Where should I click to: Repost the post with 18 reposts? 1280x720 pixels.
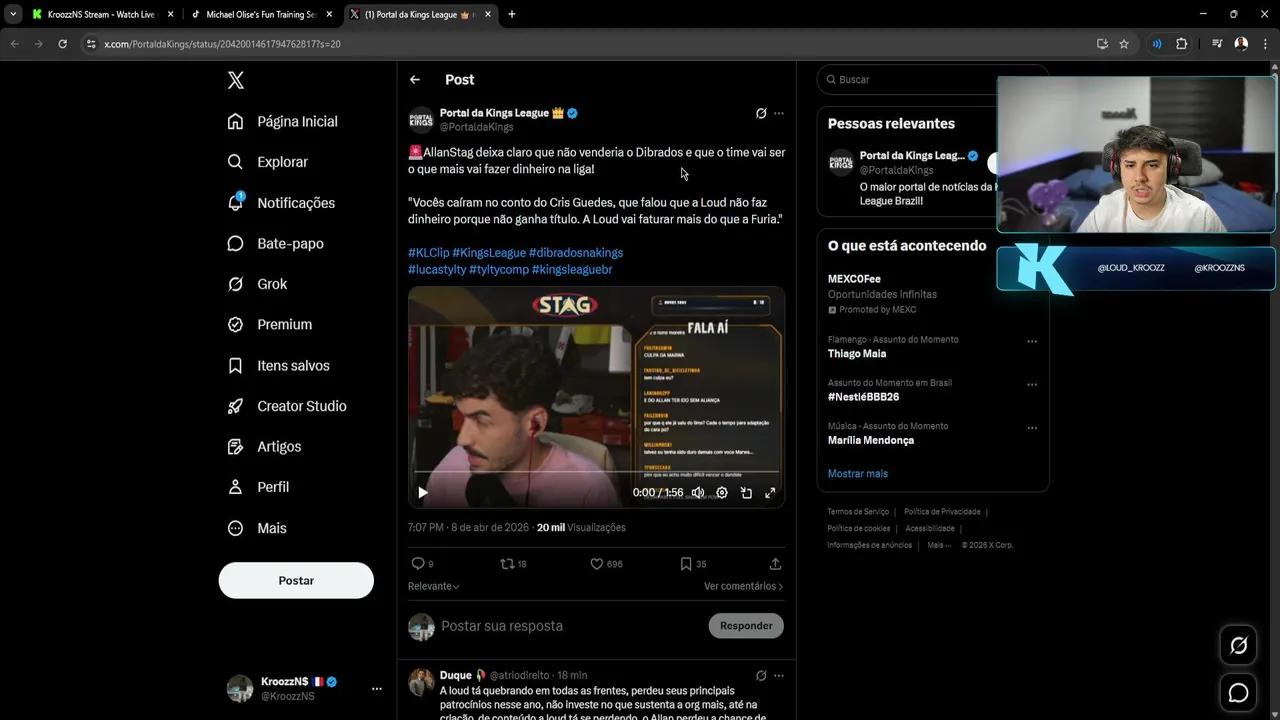click(x=513, y=564)
